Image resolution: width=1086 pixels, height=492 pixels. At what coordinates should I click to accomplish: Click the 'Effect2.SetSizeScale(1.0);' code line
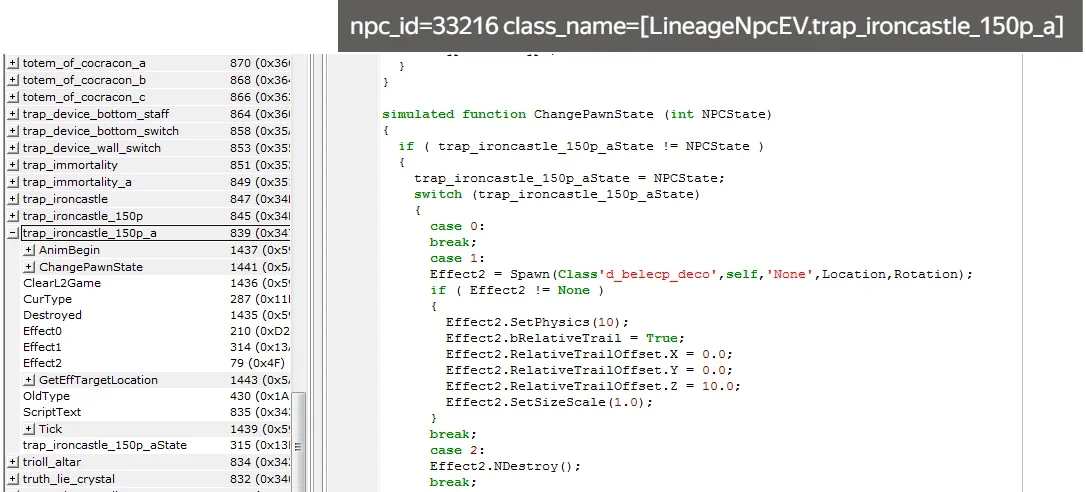(x=549, y=402)
